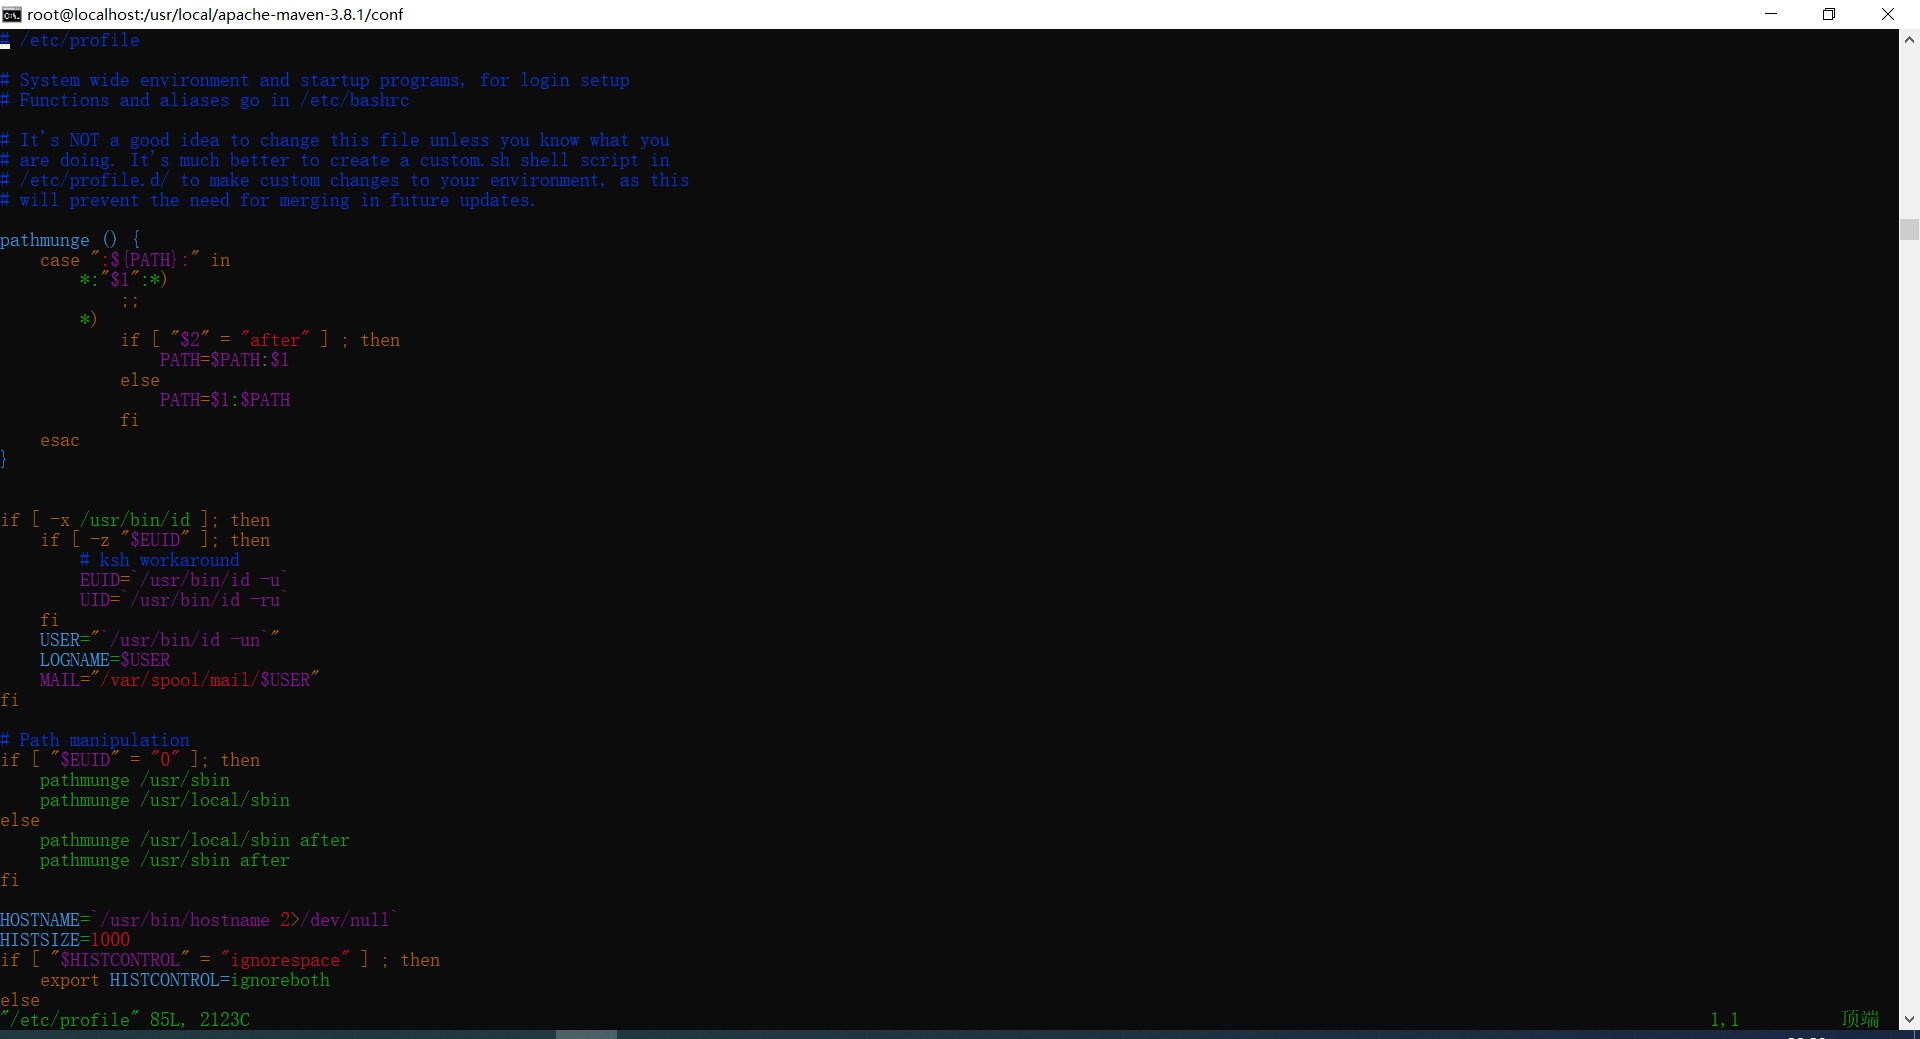Click the 'pathmunge /usr/sbin' line without 'after'
Viewport: 1920px width, 1039px height.
click(135, 780)
